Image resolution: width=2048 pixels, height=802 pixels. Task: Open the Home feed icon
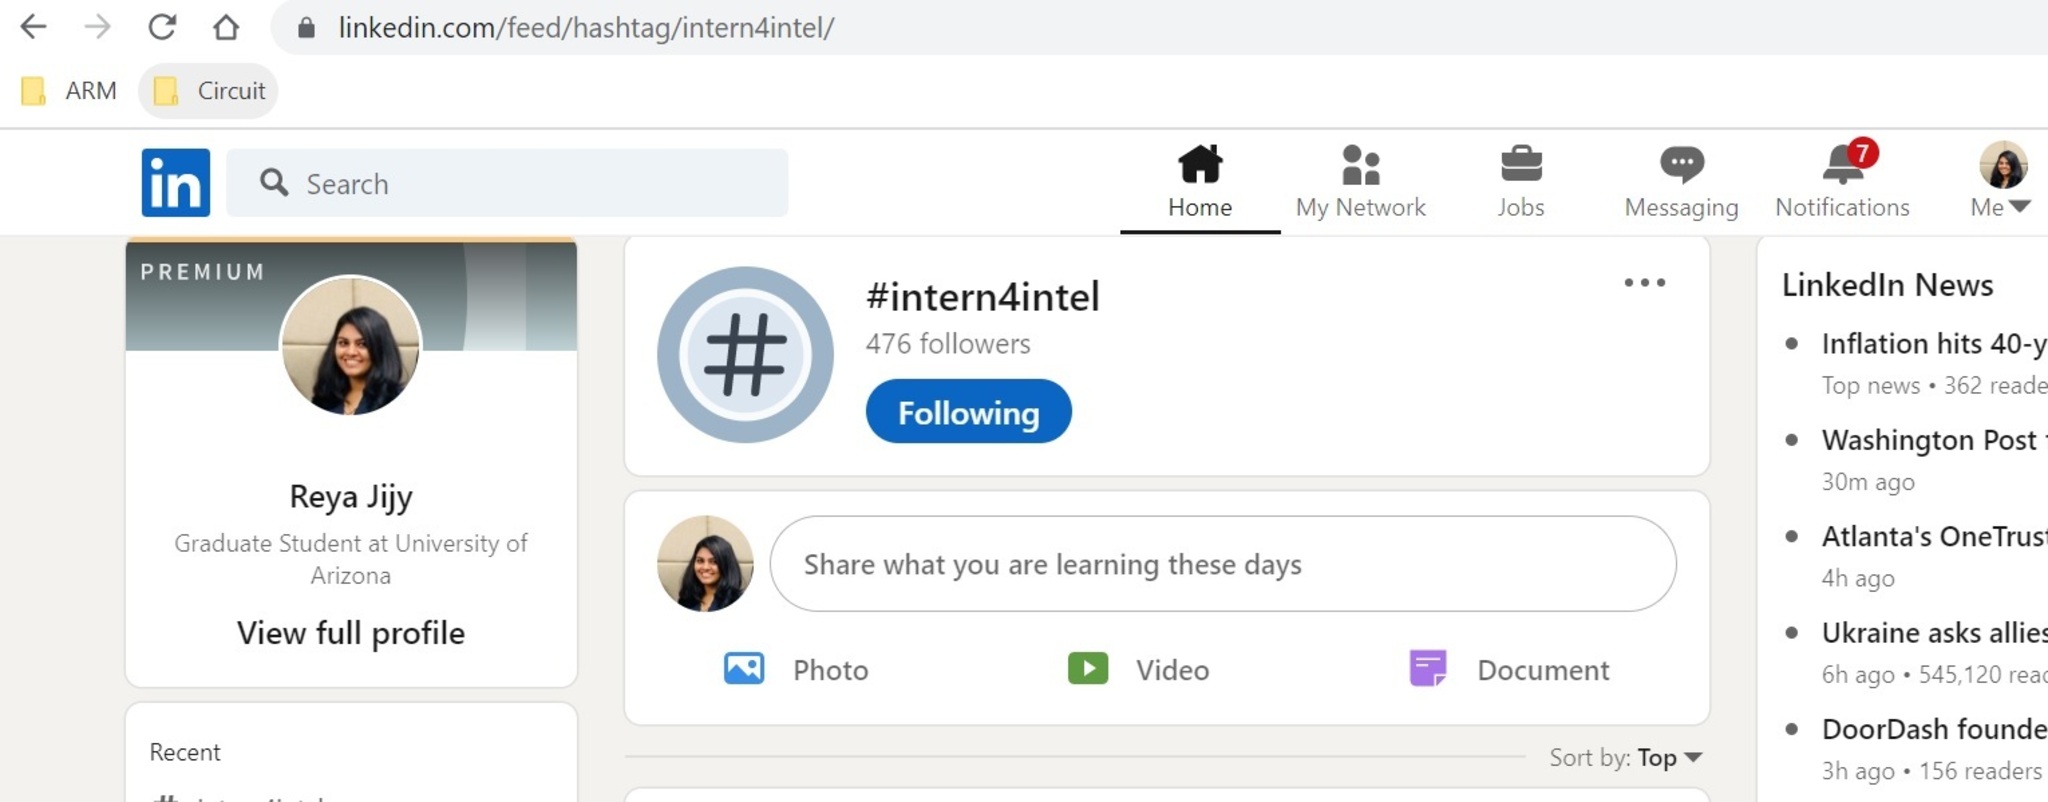[x=1199, y=165]
